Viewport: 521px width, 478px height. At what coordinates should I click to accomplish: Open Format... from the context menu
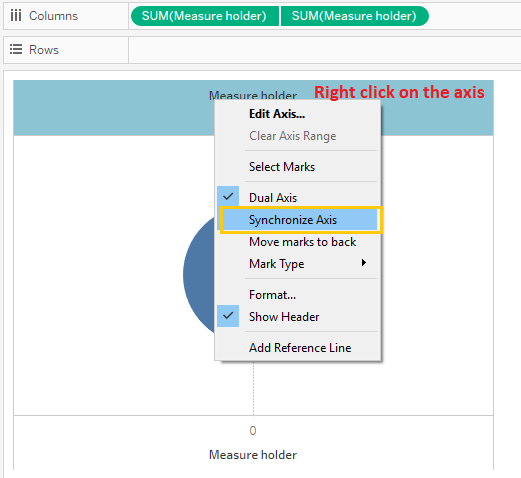(x=272, y=295)
